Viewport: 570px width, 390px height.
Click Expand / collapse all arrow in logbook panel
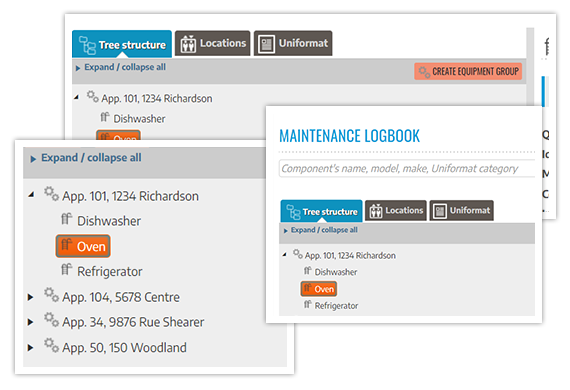tap(285, 230)
